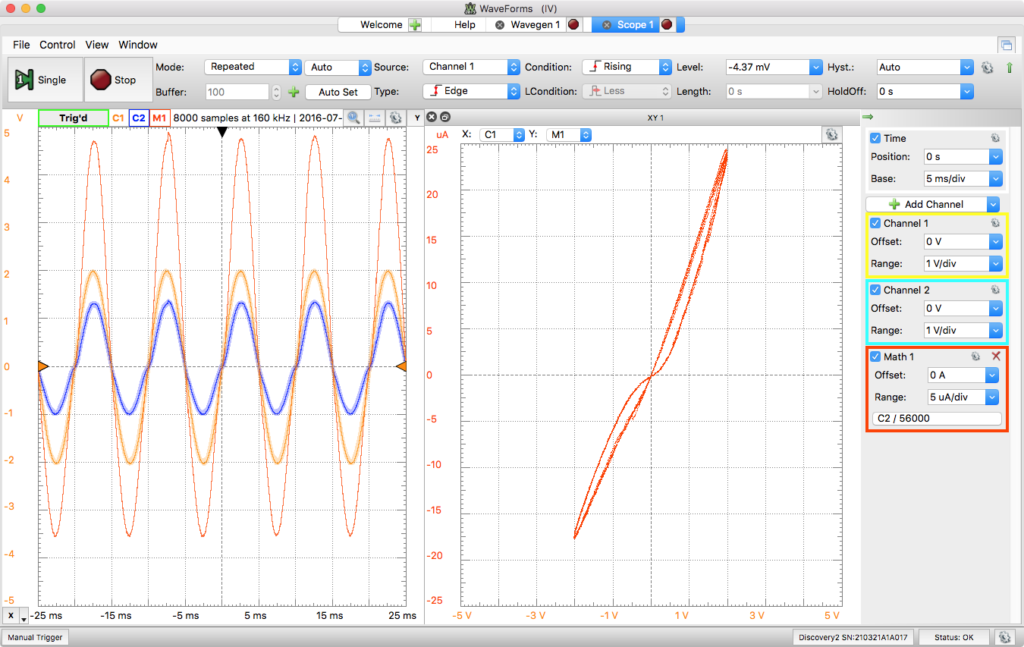Click the Y cursor icon next to the plot
Image resolution: width=1024 pixels, height=647 pixels.
[x=417, y=117]
